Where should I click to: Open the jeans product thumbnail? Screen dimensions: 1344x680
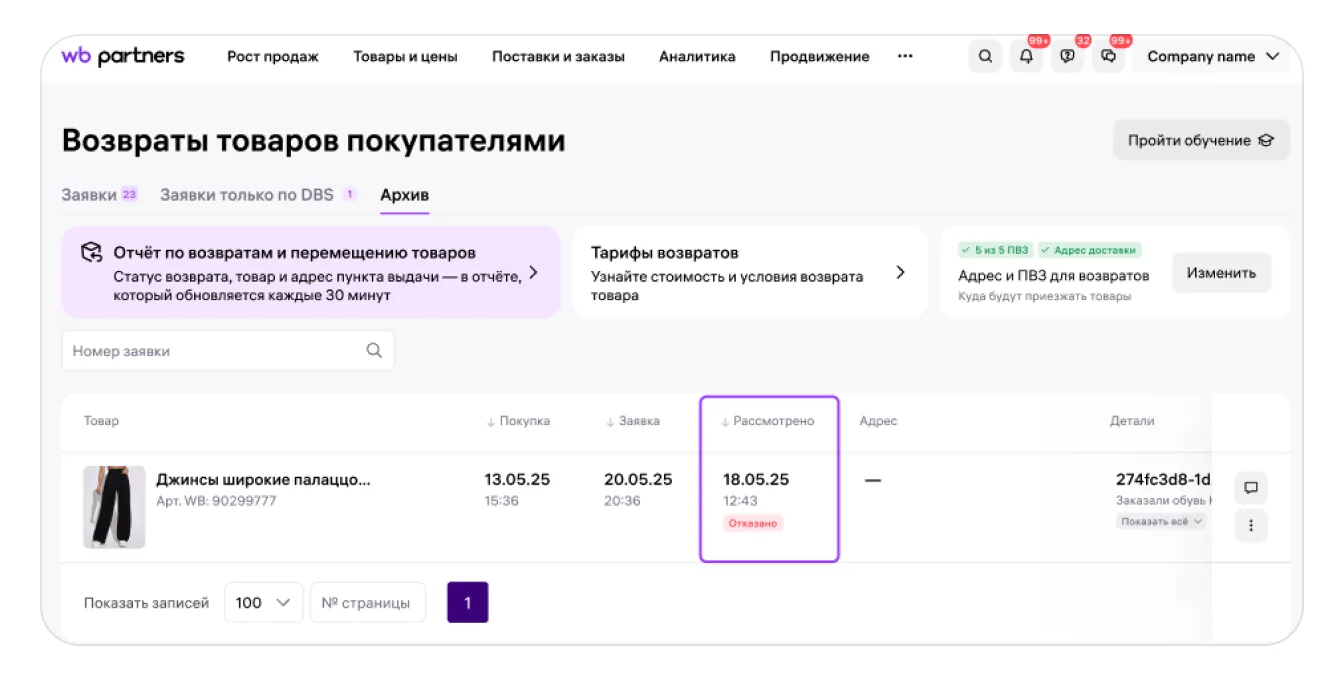[114, 507]
